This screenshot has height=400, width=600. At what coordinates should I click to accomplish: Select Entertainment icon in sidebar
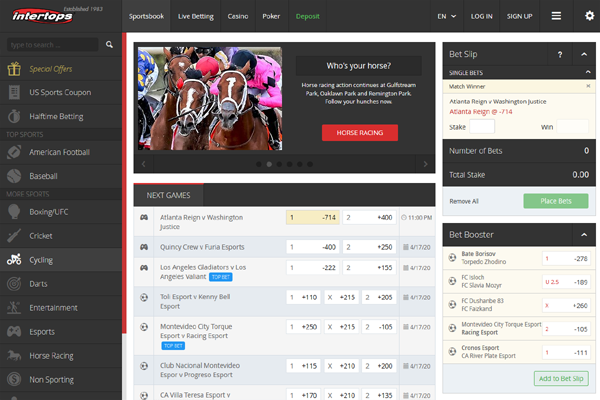14,308
